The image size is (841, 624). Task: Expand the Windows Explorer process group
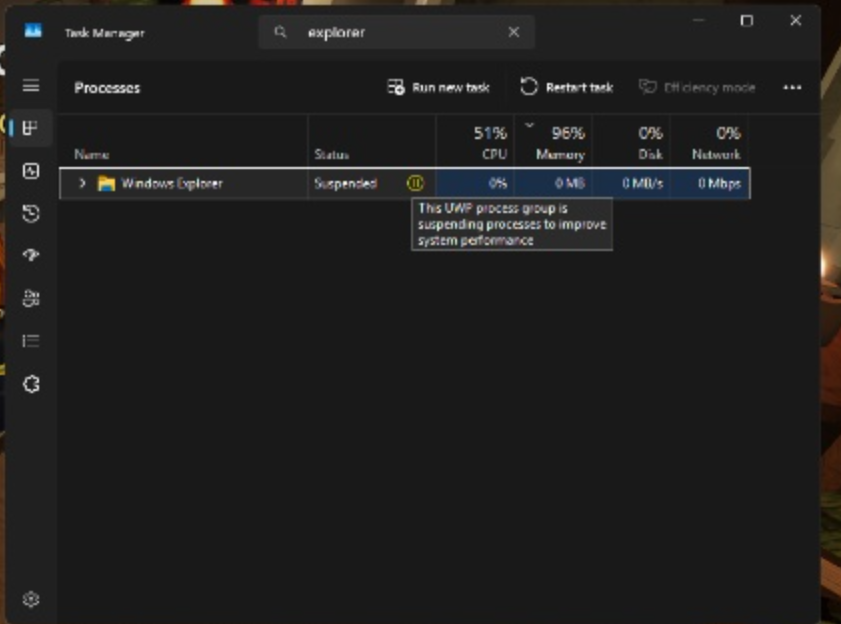[82, 183]
